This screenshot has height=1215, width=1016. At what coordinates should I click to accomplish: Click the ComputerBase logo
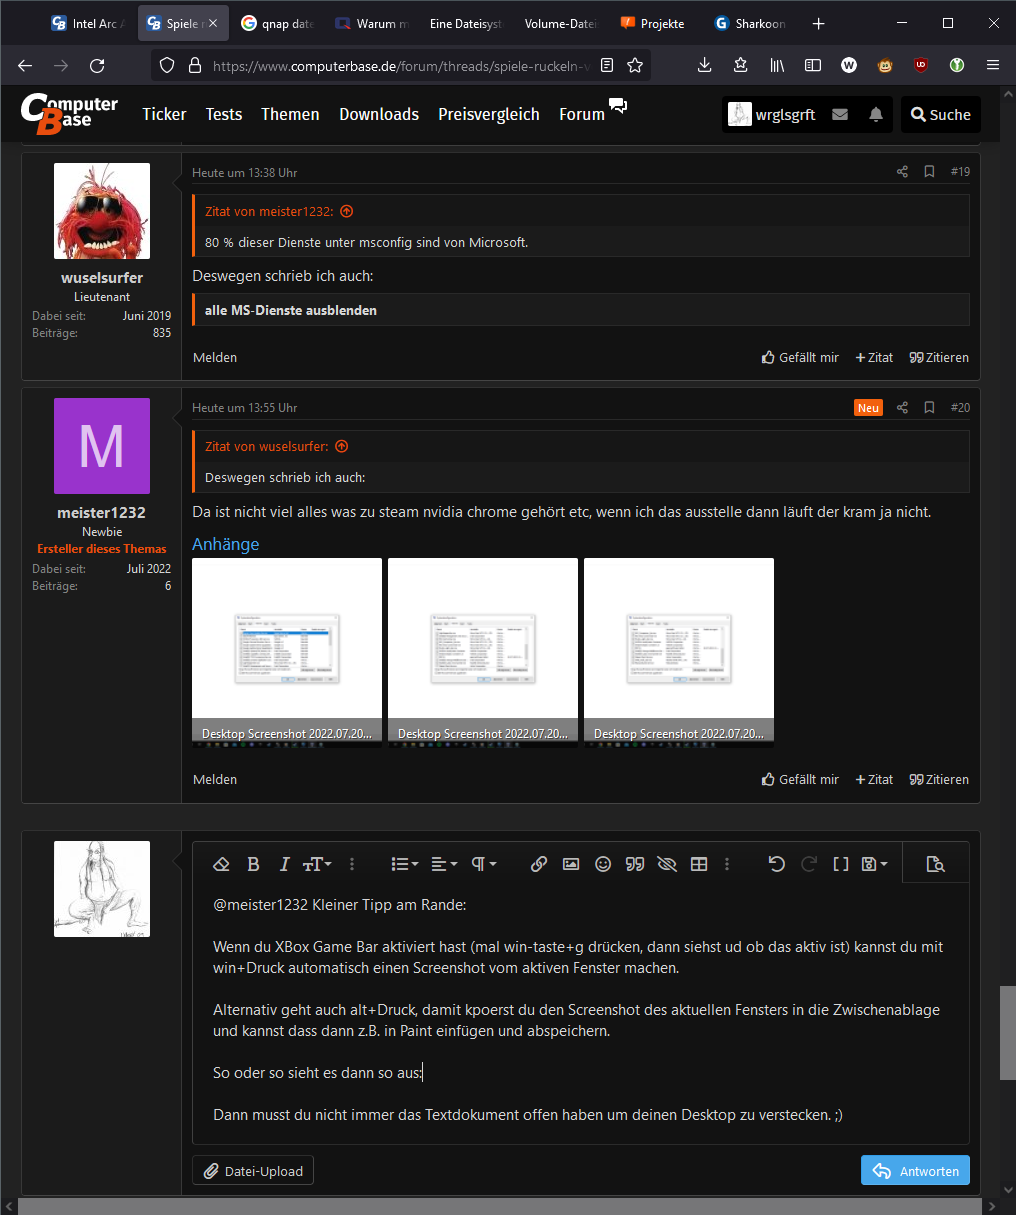tap(69, 114)
